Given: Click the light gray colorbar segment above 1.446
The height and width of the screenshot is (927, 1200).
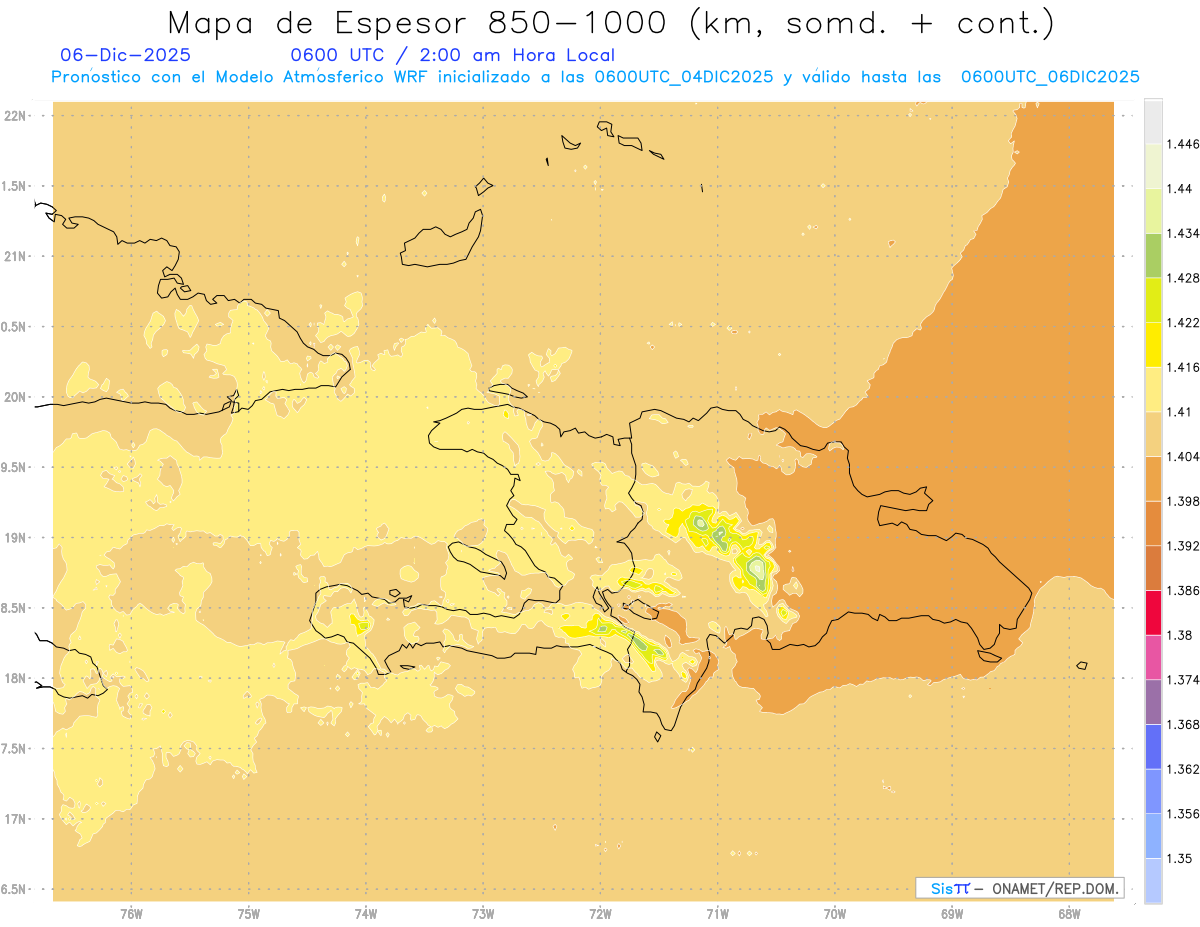Looking at the screenshot, I should (x=1153, y=121).
